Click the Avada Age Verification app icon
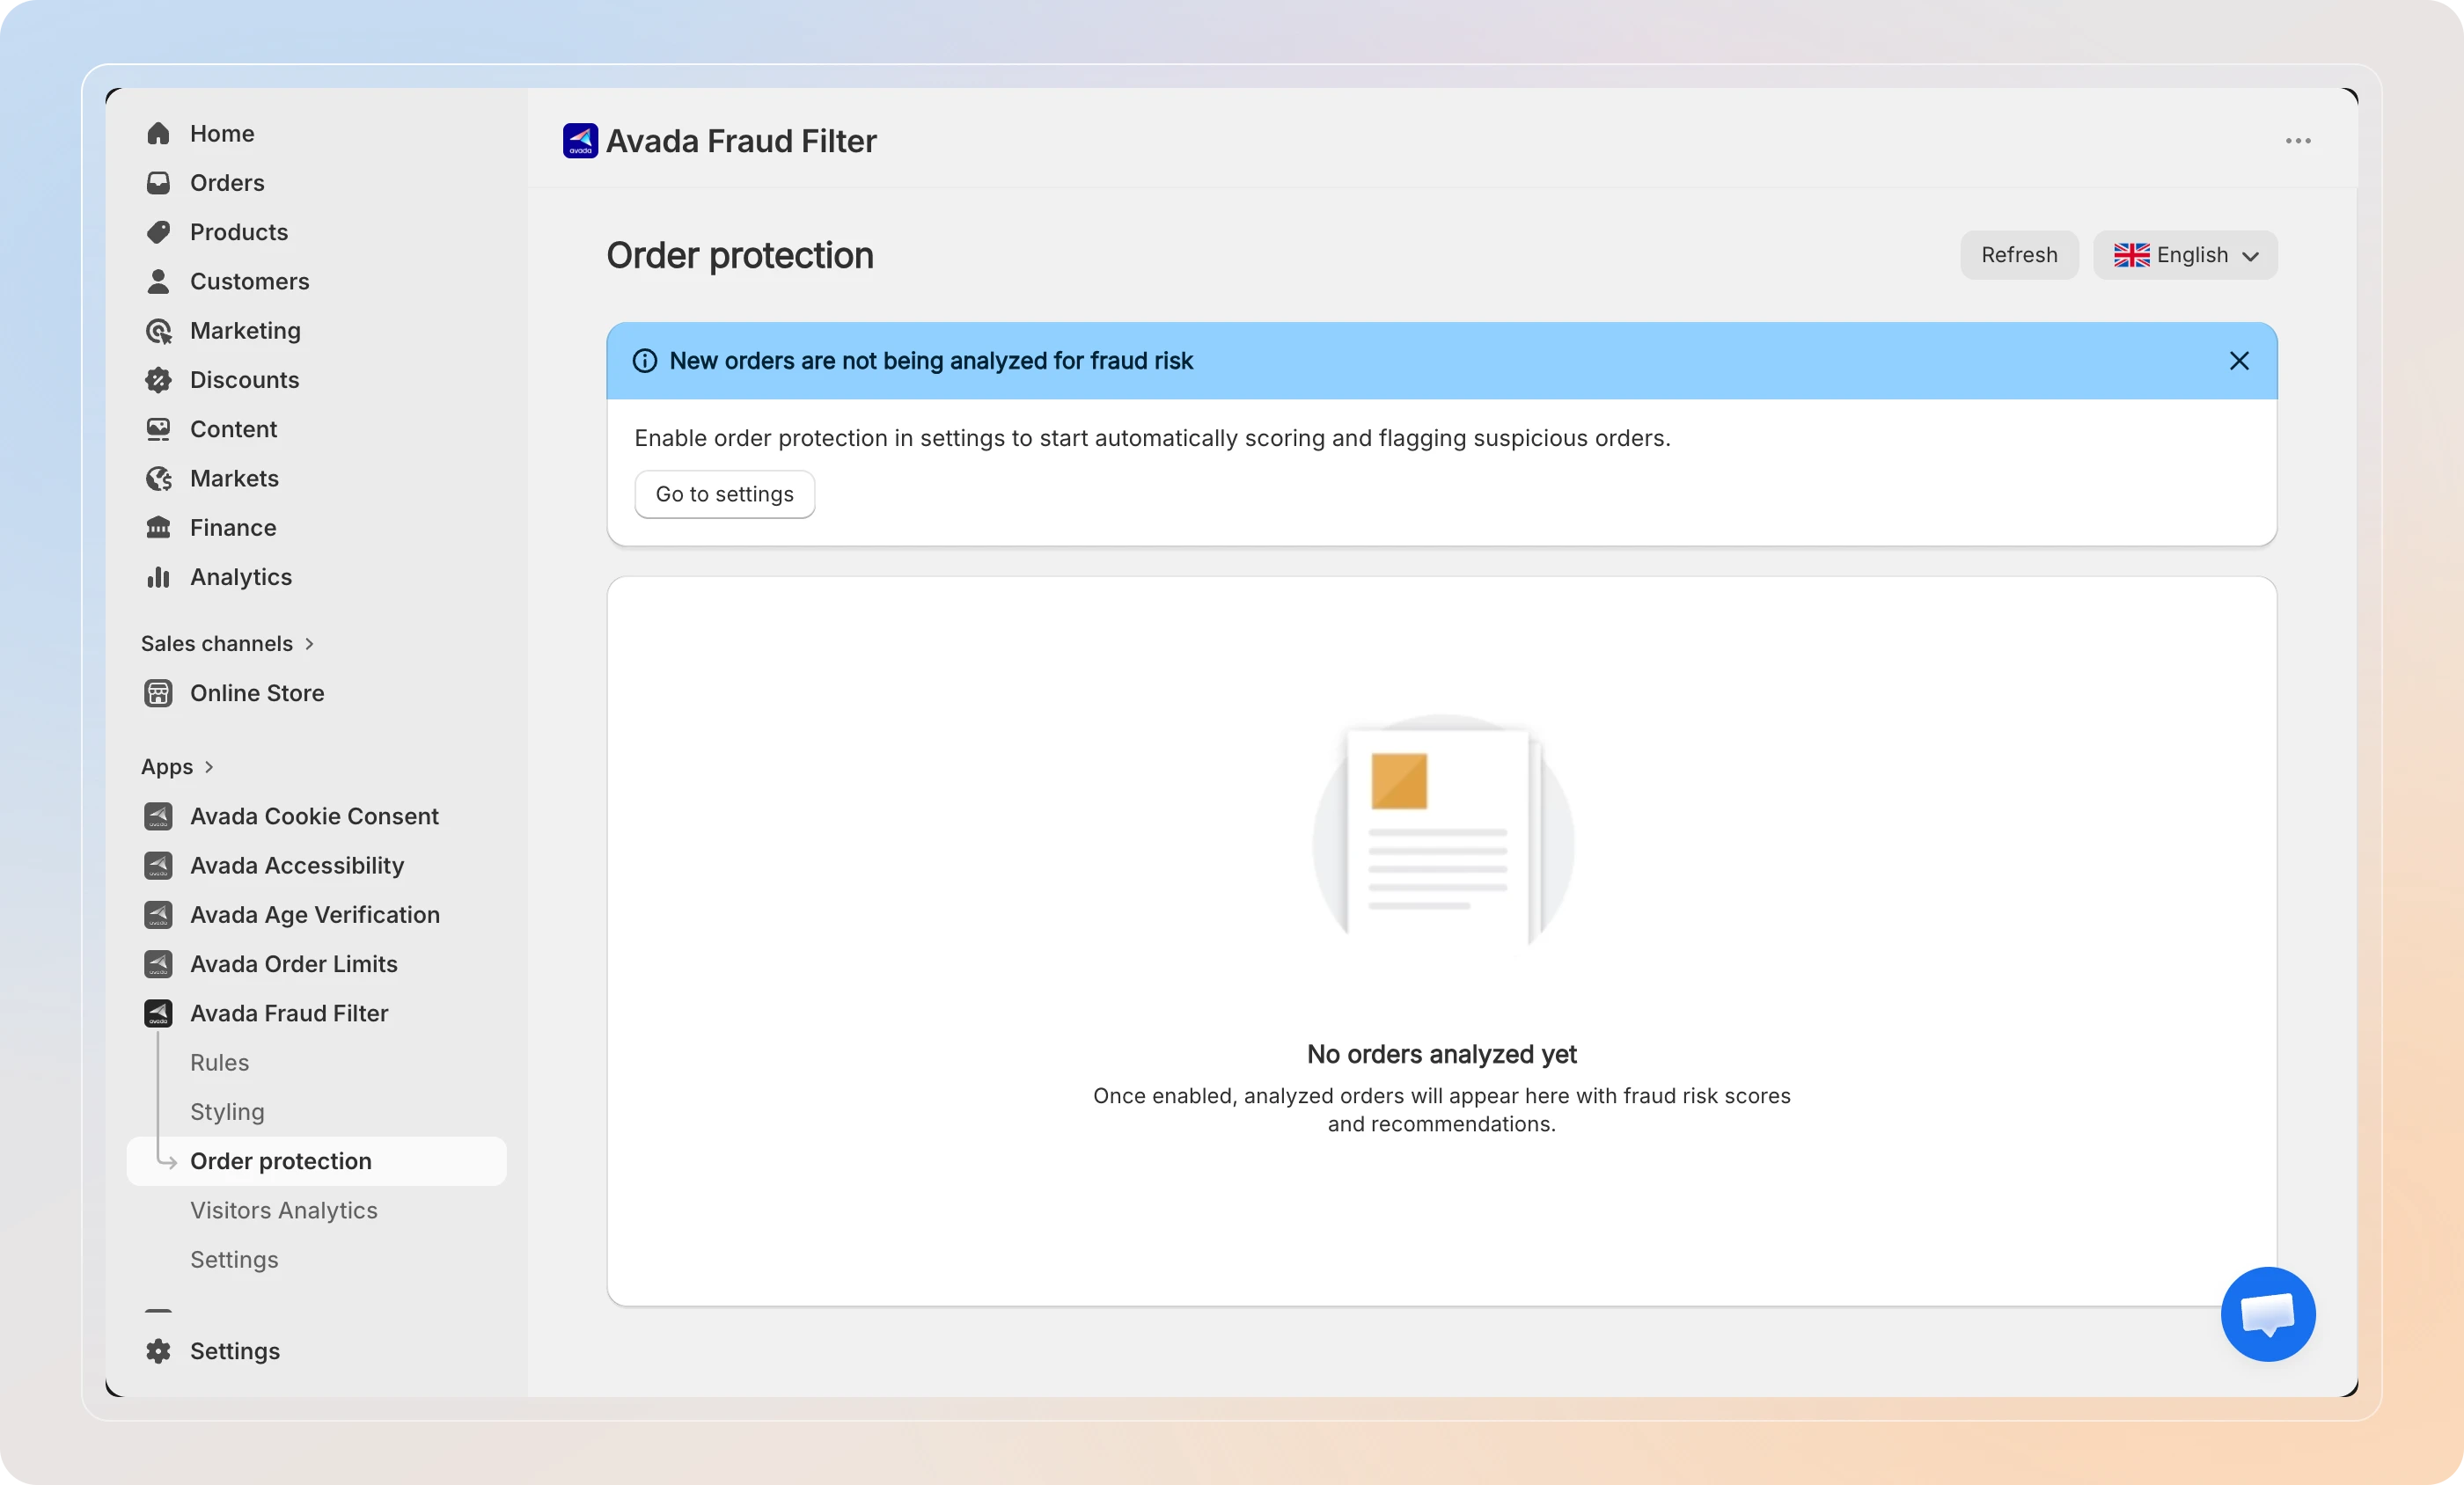 click(158, 914)
